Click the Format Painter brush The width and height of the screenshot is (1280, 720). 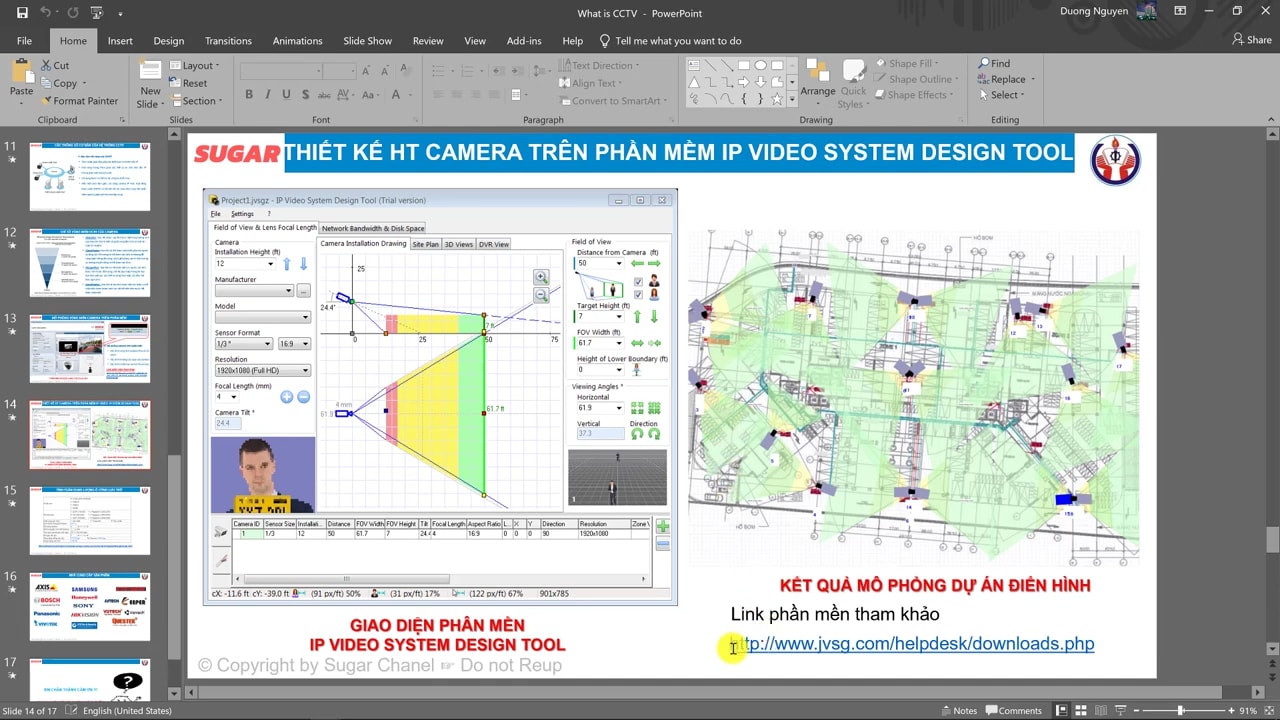[x=46, y=100]
